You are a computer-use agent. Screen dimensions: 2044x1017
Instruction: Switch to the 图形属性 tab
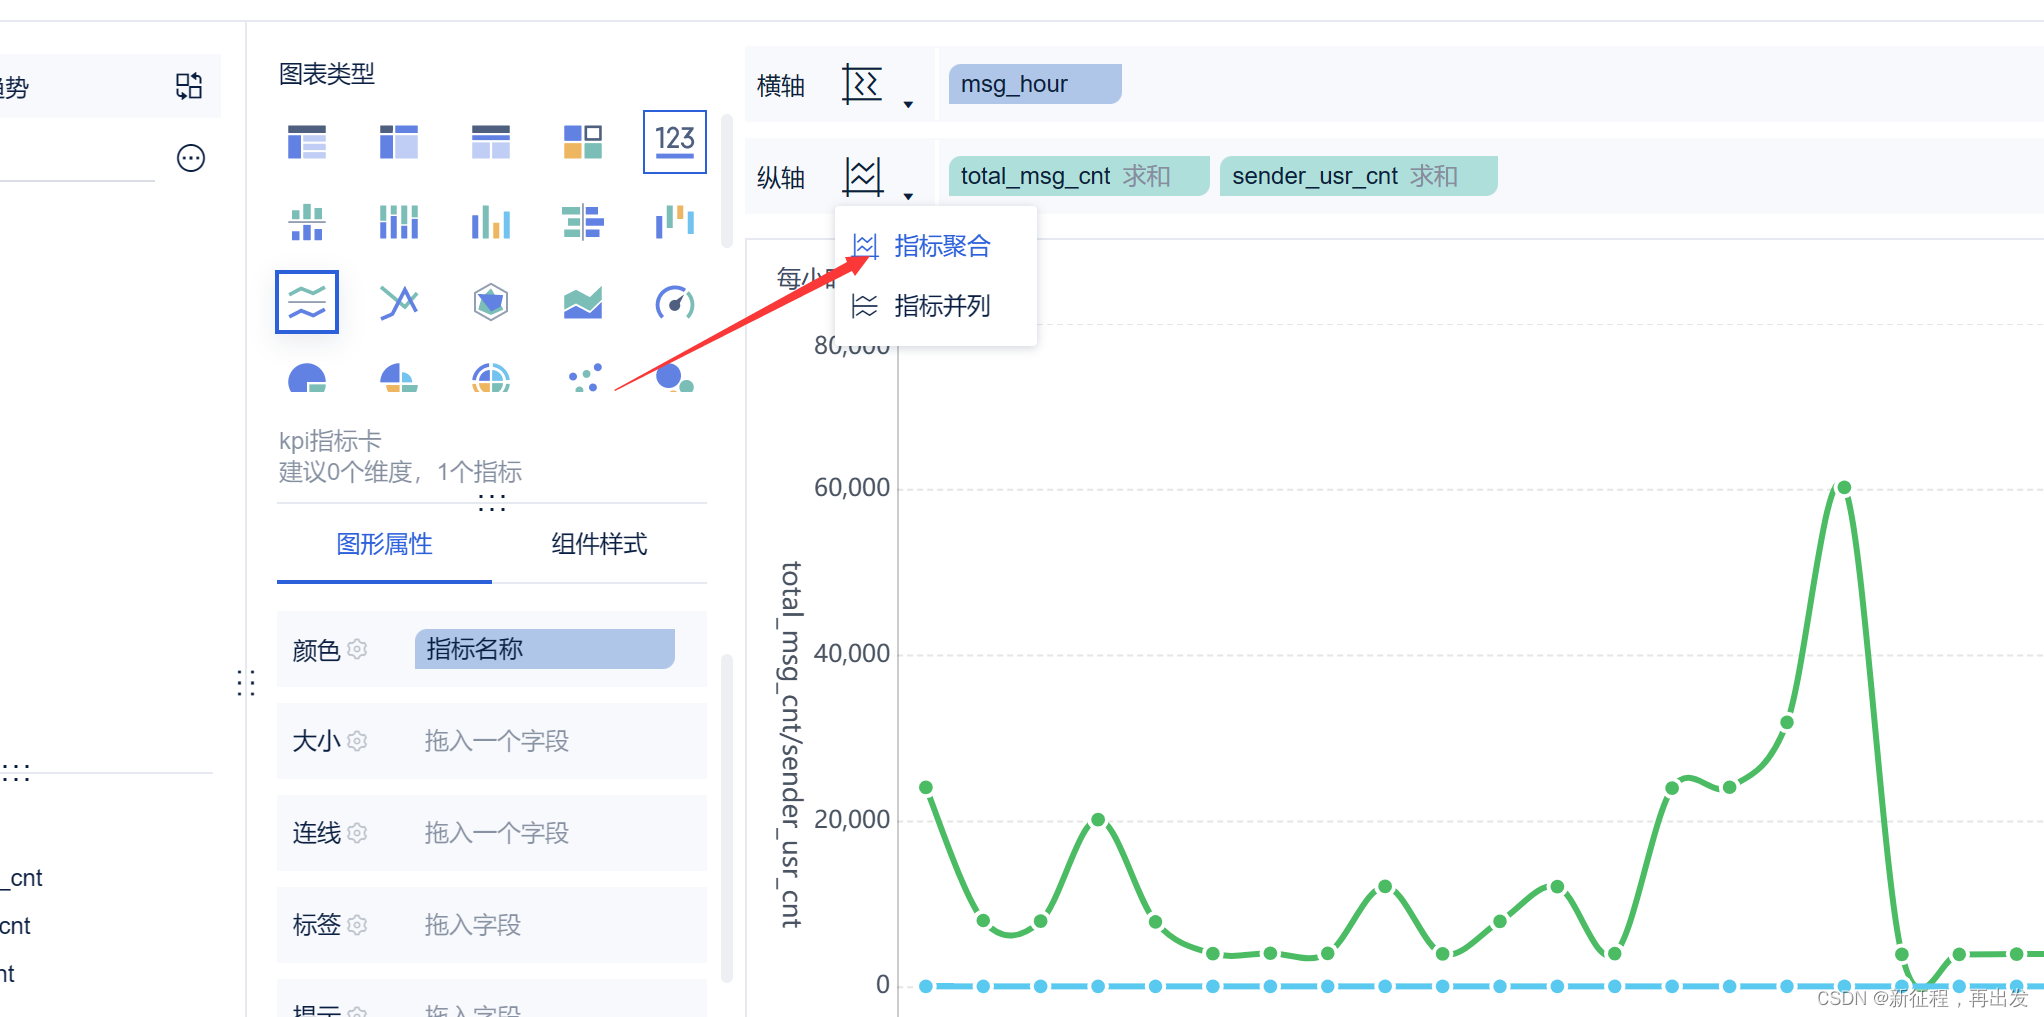(384, 544)
